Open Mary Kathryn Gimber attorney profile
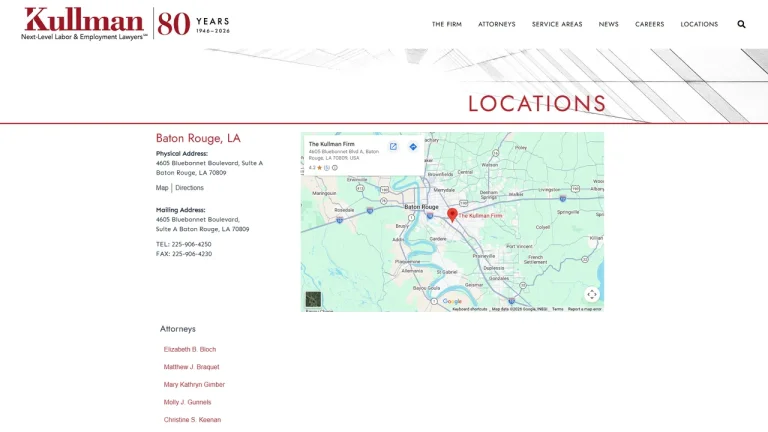Screen dimensions: 768x432 pos(194,384)
